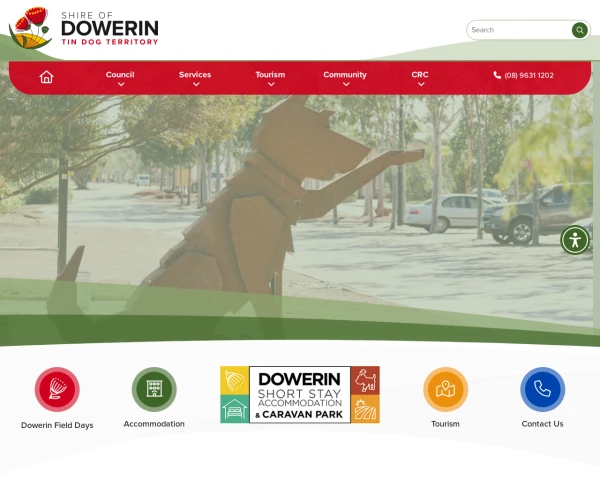Image resolution: width=600 pixels, height=480 pixels.
Task: Open the orange Tourism map icon
Action: (445, 389)
